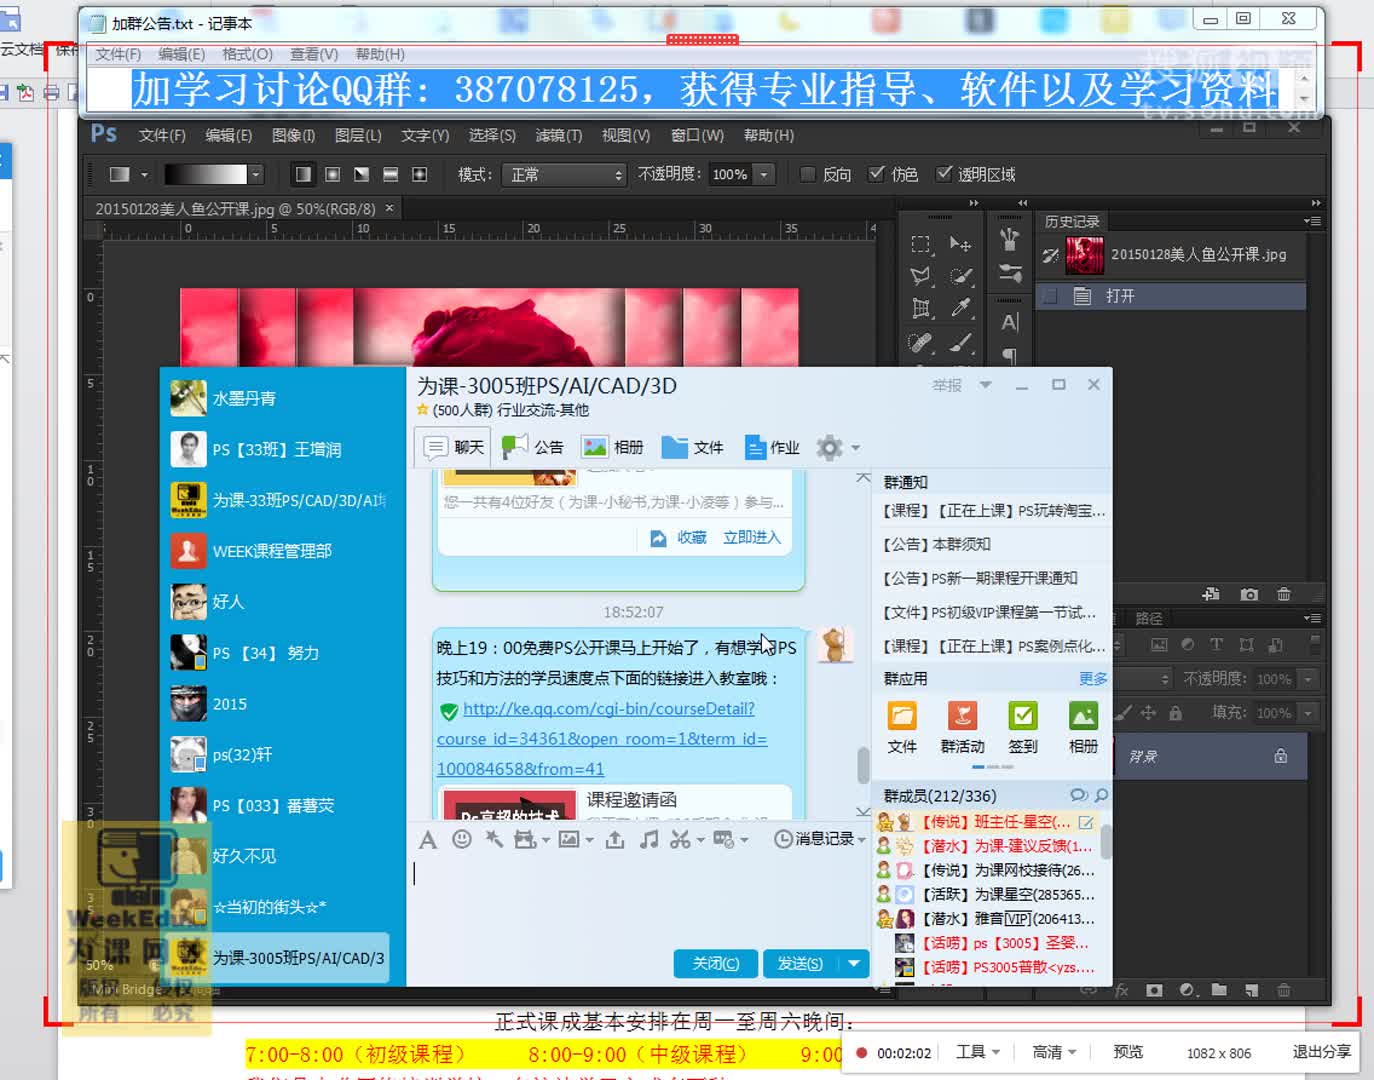This screenshot has width=1374, height=1080.
Task: Open the tool preset picker arrow
Action: (144, 174)
